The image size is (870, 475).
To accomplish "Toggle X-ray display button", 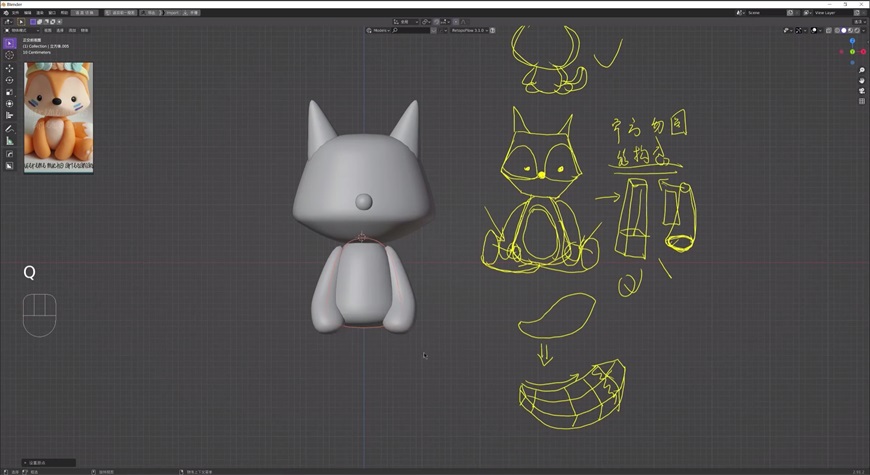I will tap(829, 31).
